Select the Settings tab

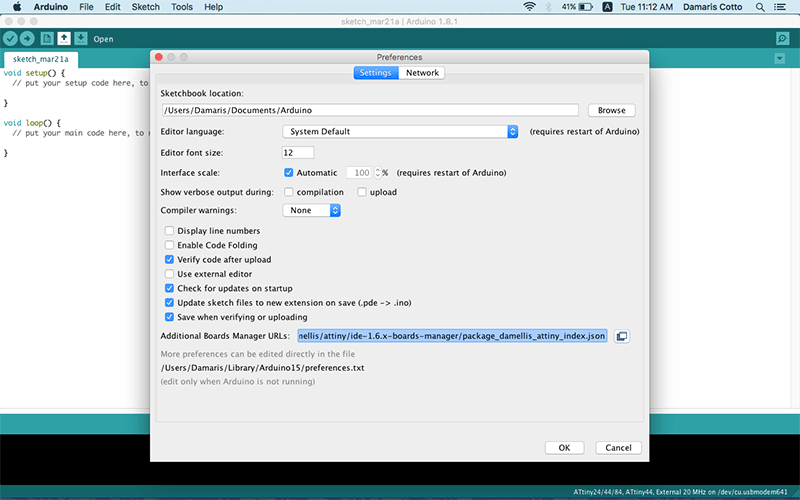376,73
